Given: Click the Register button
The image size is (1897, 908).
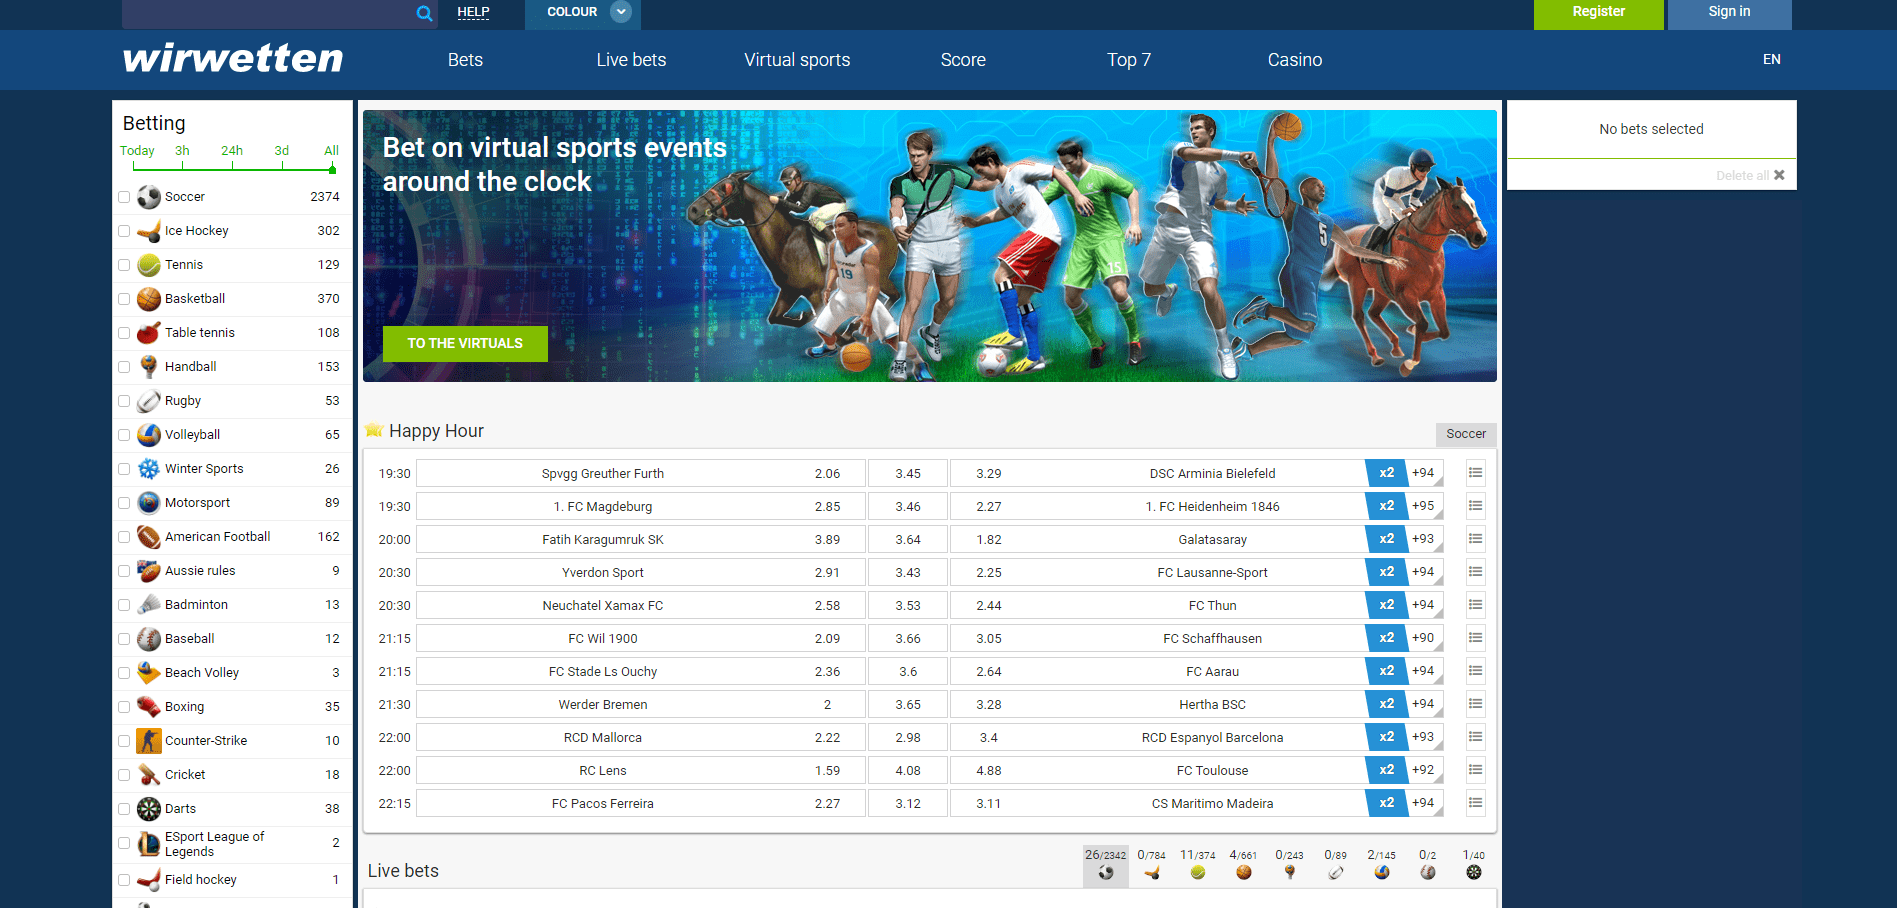Looking at the screenshot, I should click(x=1598, y=13).
